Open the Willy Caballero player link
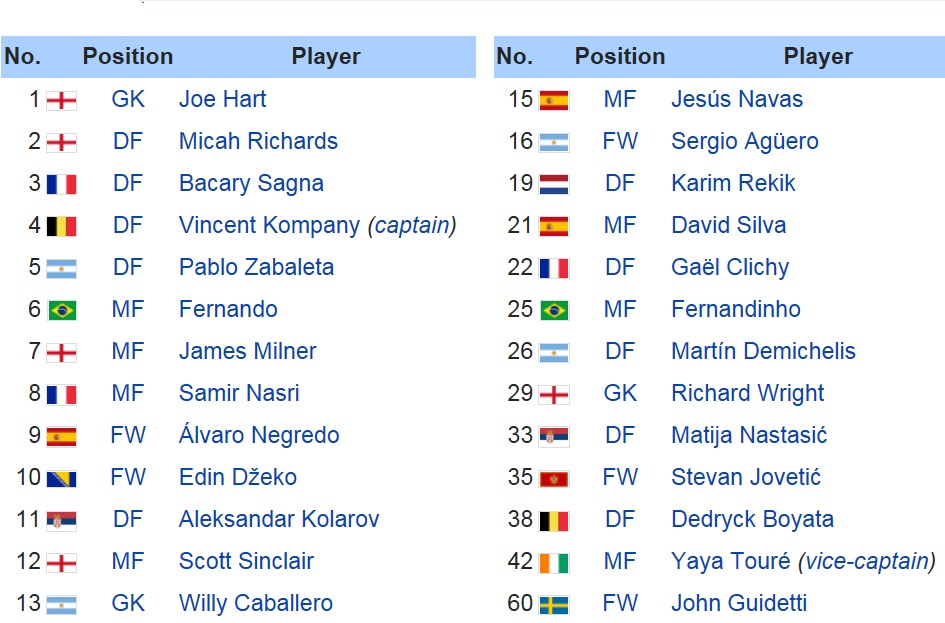945x623 pixels. pyautogui.click(x=256, y=603)
